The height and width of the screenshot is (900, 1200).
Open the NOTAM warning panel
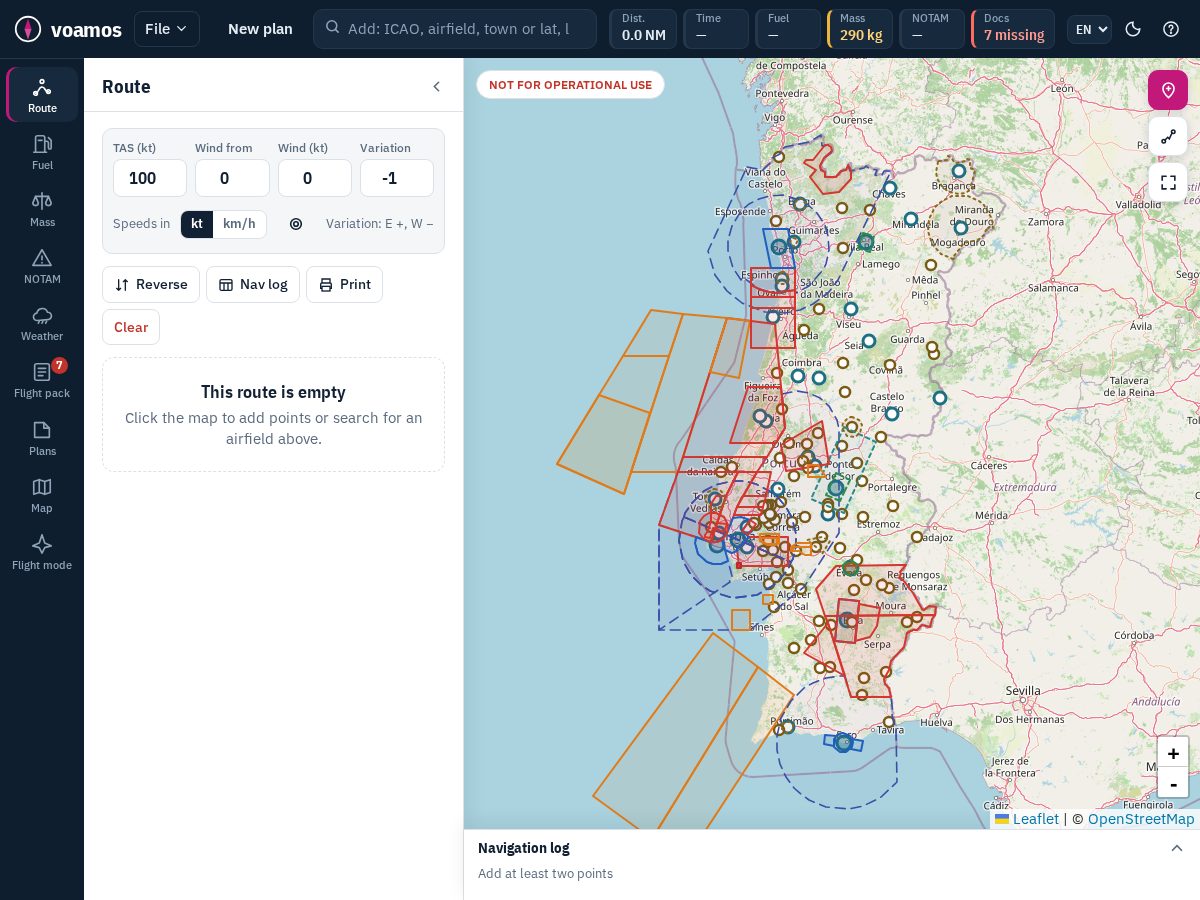click(42, 266)
